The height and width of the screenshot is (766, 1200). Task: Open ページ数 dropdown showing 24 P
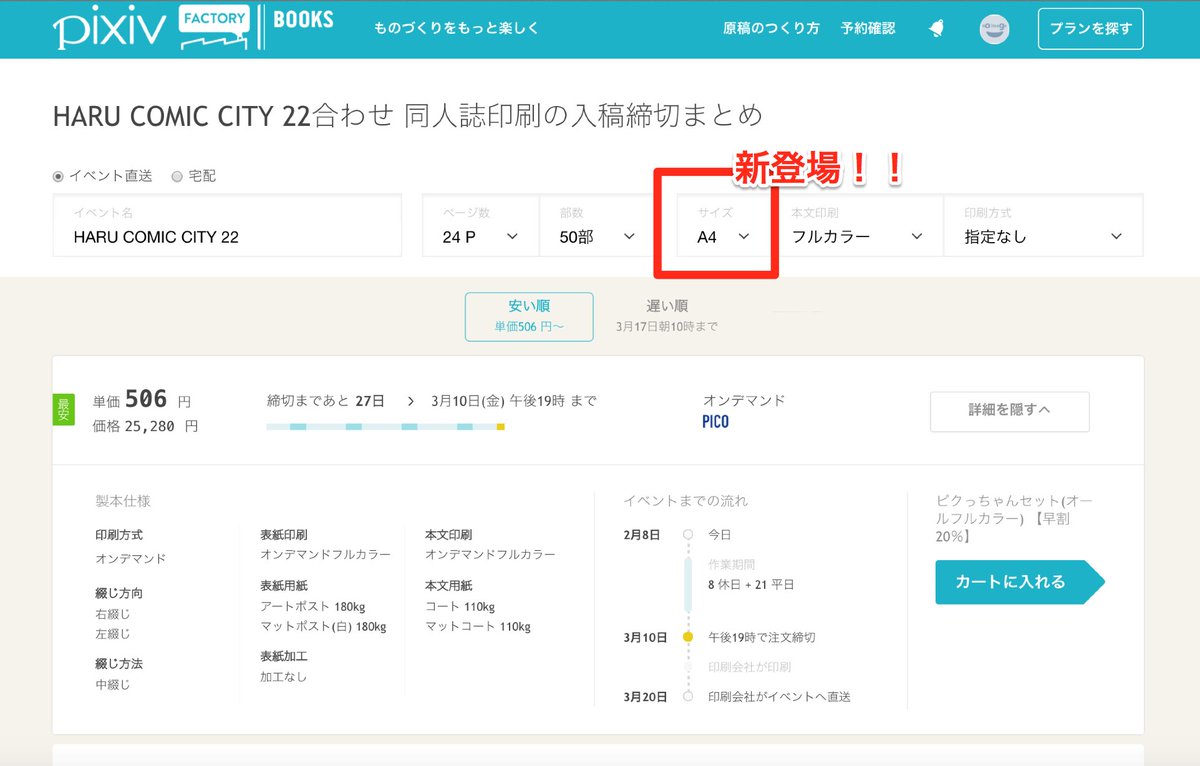[480, 225]
